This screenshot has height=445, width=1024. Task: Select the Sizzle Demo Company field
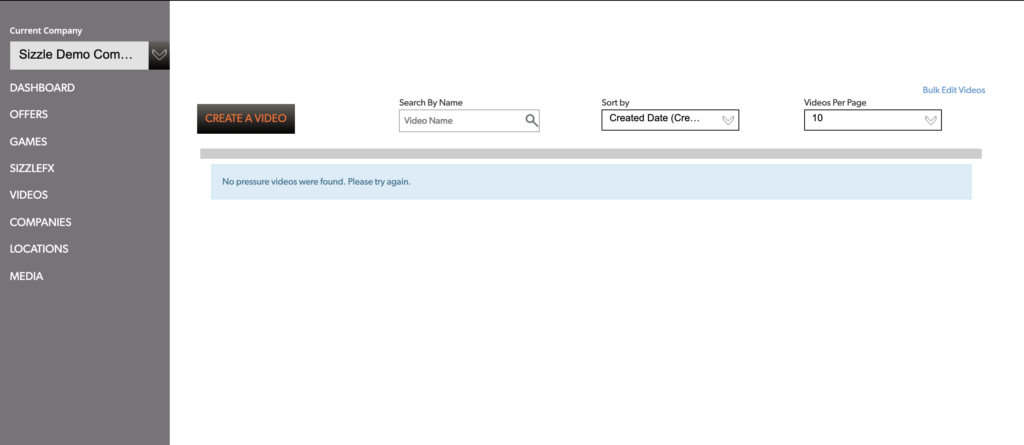(x=79, y=55)
